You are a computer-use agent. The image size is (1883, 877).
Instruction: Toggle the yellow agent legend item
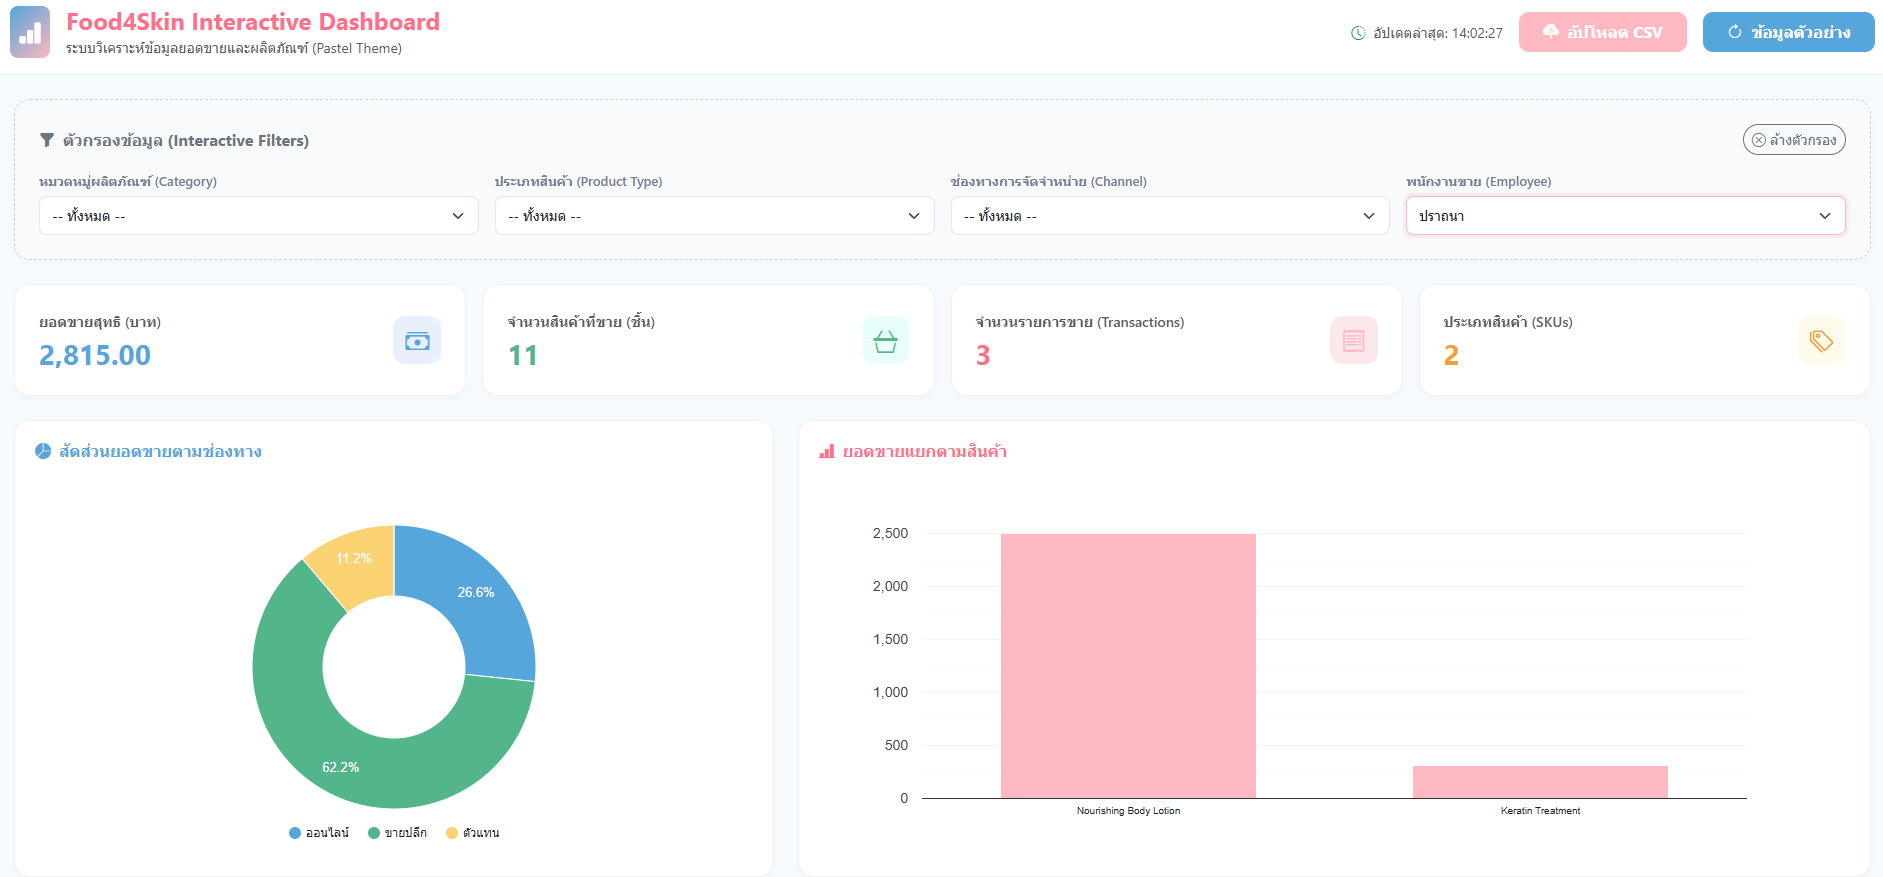pos(473,833)
